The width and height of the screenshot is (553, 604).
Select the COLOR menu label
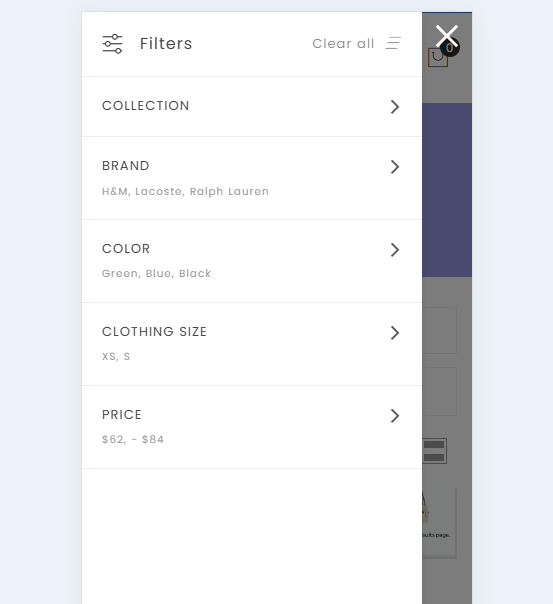tap(126, 248)
